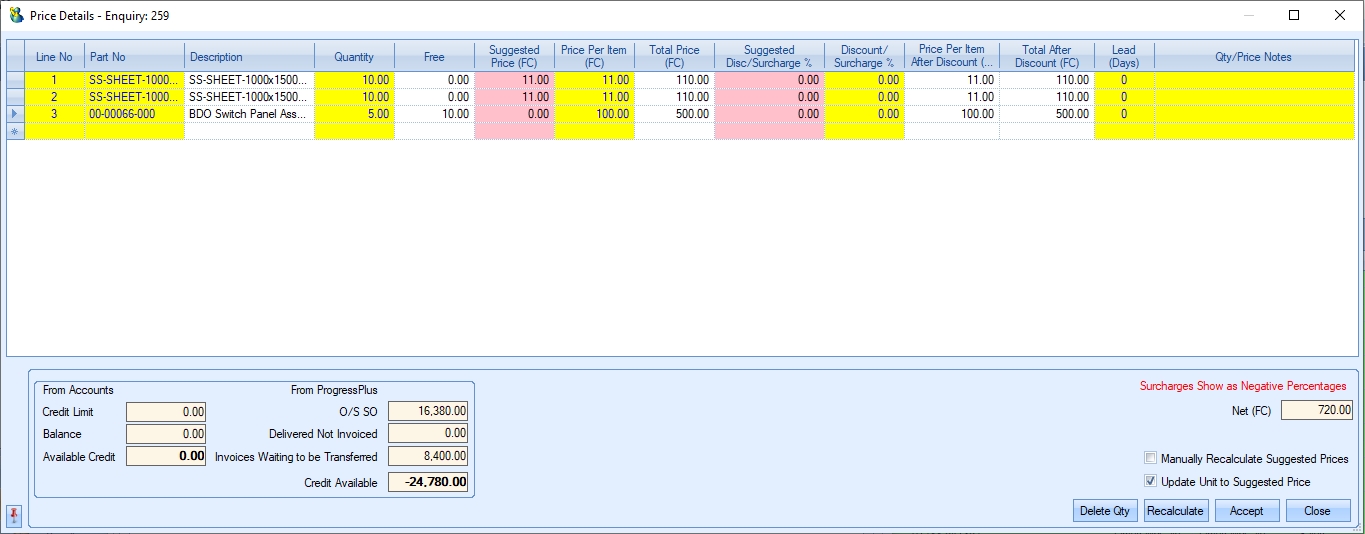
Task: Maximize the Price Details window
Action: [1294, 15]
